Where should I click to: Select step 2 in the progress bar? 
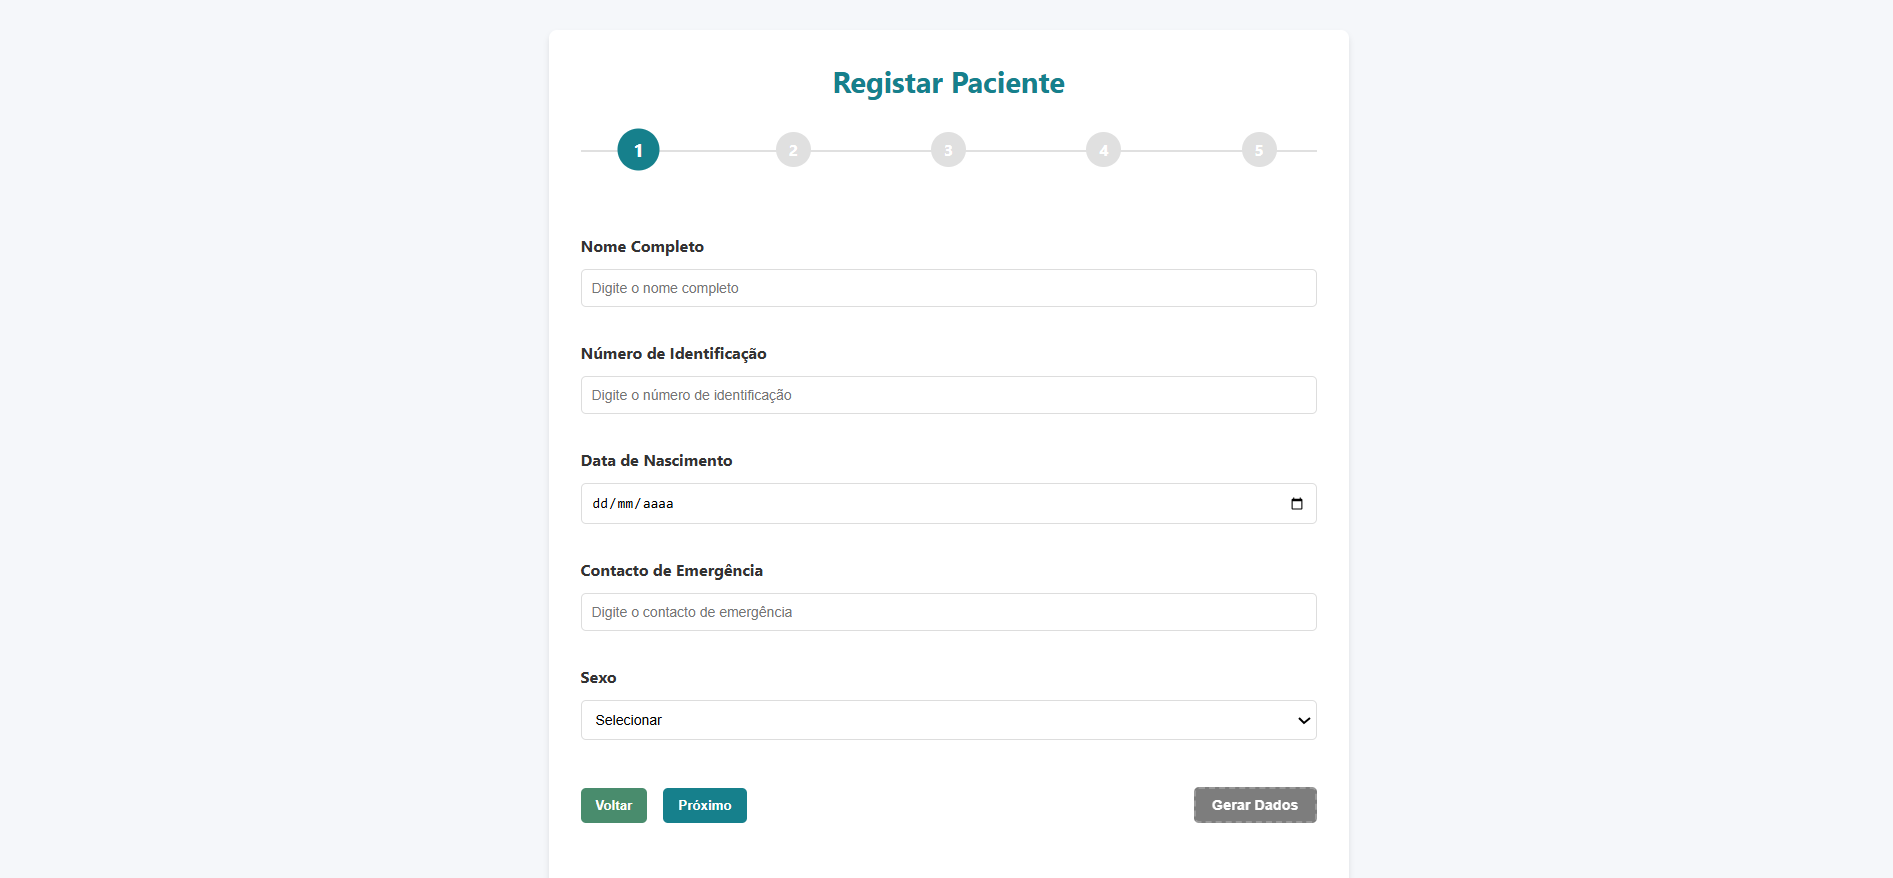coord(793,149)
